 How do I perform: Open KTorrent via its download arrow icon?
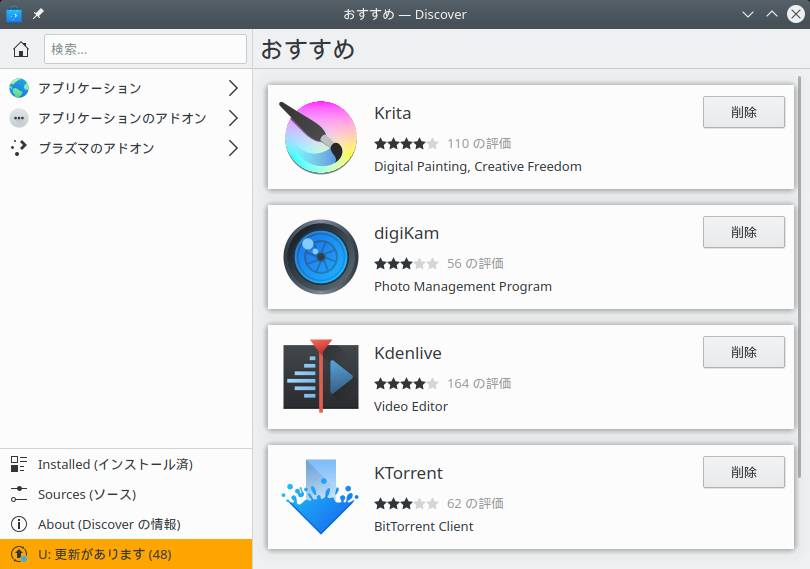[x=320, y=496]
